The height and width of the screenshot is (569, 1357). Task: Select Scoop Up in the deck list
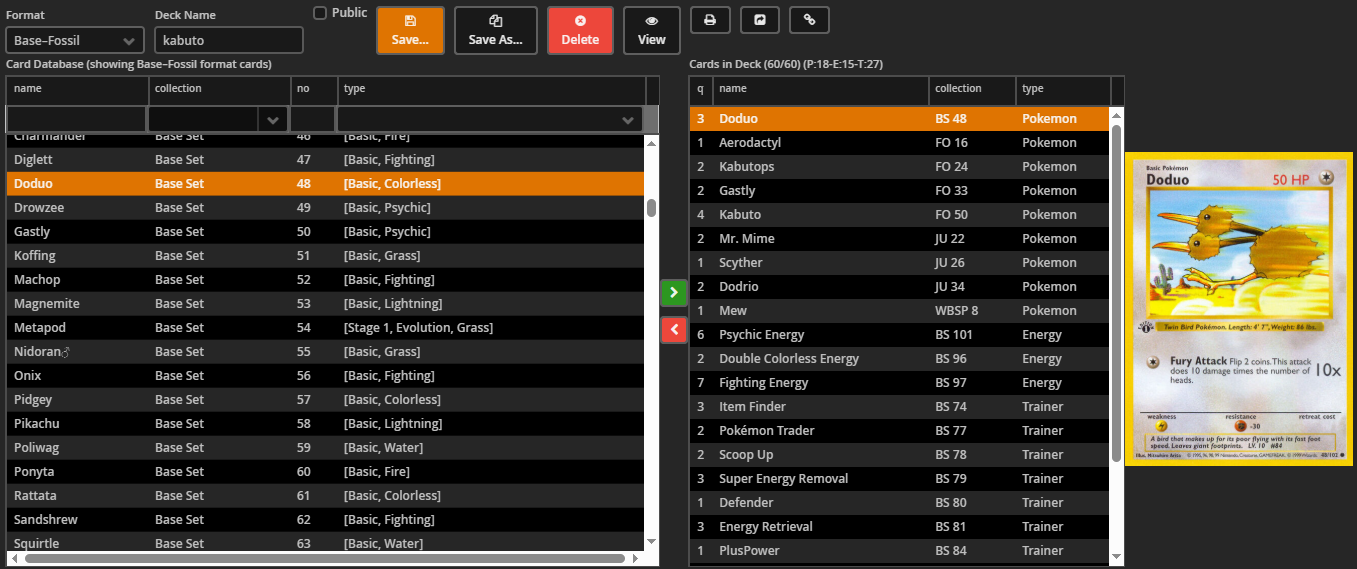pyautogui.click(x=900, y=455)
